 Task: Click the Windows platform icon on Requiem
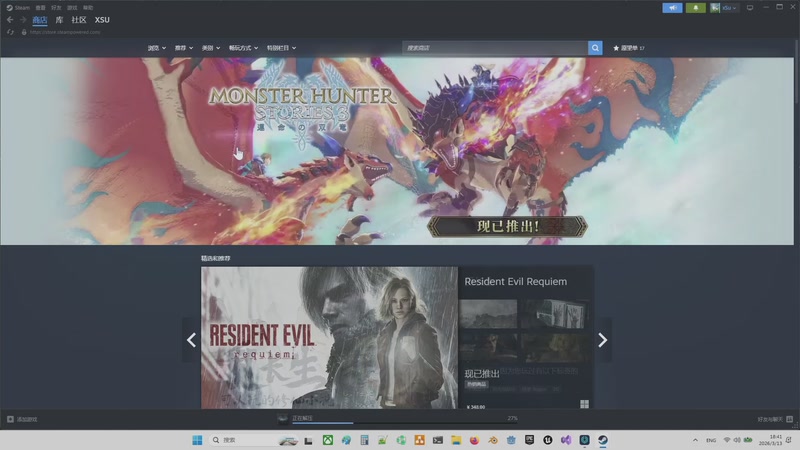point(584,404)
